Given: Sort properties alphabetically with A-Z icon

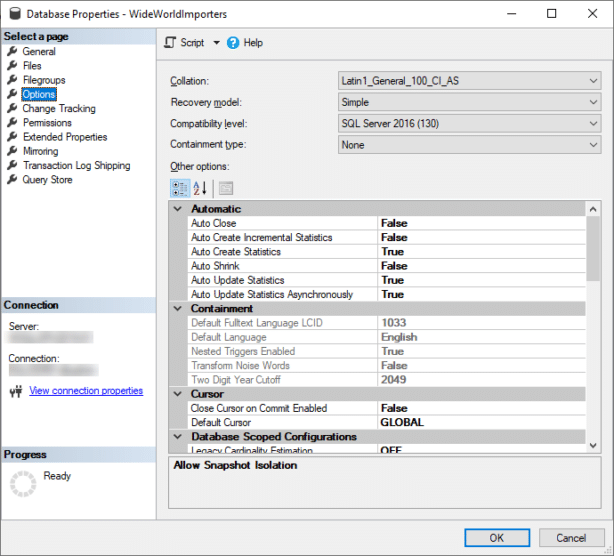Looking at the screenshot, I should tap(200, 188).
